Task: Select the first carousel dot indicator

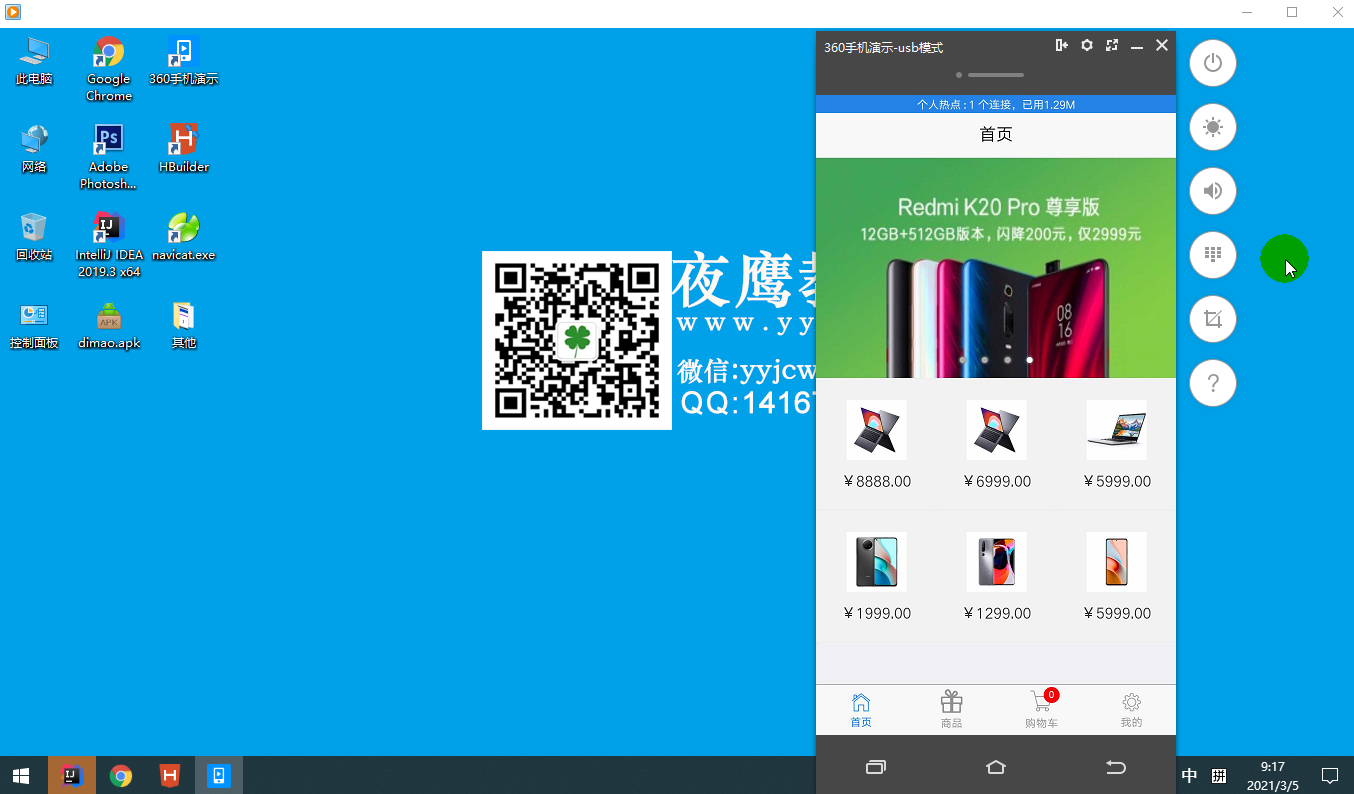Action: (x=962, y=359)
